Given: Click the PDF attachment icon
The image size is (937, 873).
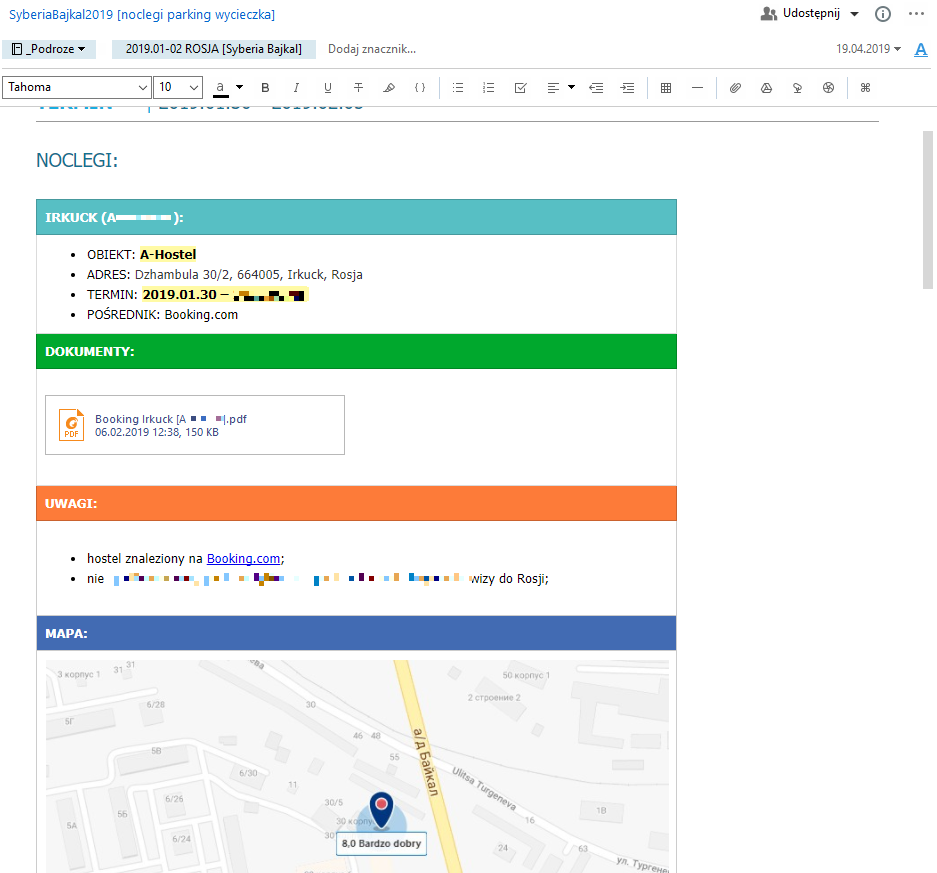Looking at the screenshot, I should (71, 425).
